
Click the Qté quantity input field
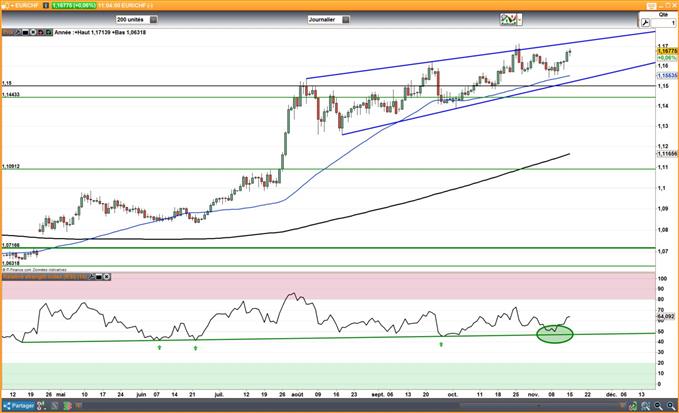pos(663,23)
